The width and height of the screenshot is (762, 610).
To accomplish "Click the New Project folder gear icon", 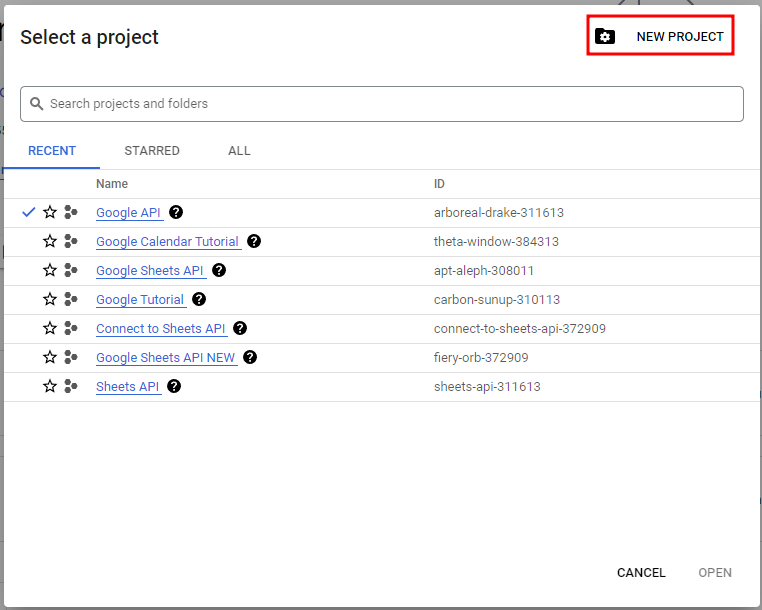I will tap(605, 36).
